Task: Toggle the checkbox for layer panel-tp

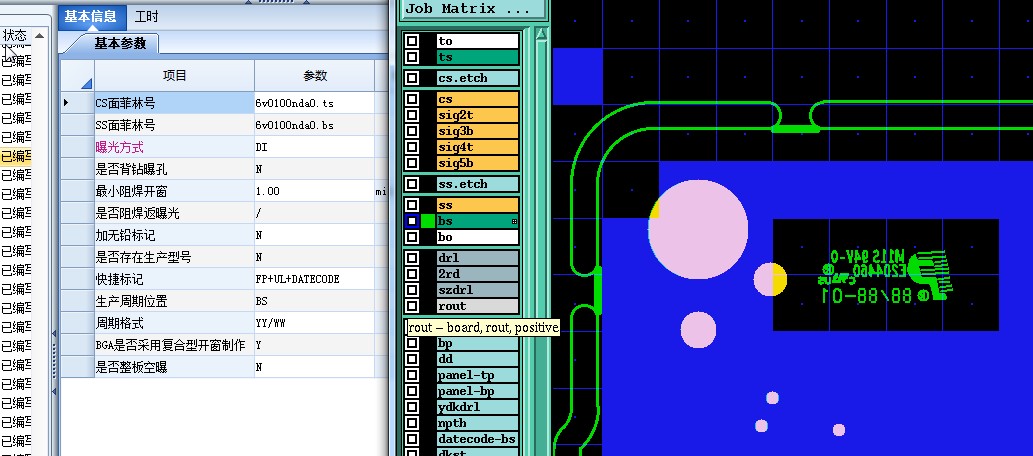Action: tap(412, 376)
